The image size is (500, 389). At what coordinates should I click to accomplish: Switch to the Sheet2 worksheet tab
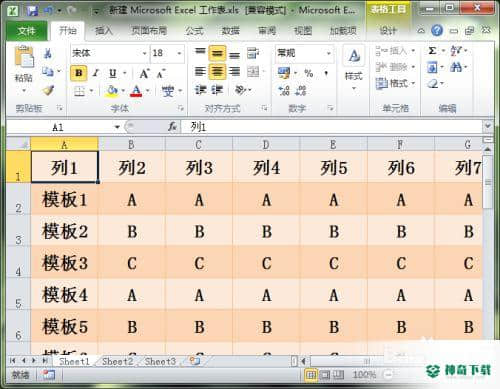pyautogui.click(x=117, y=361)
